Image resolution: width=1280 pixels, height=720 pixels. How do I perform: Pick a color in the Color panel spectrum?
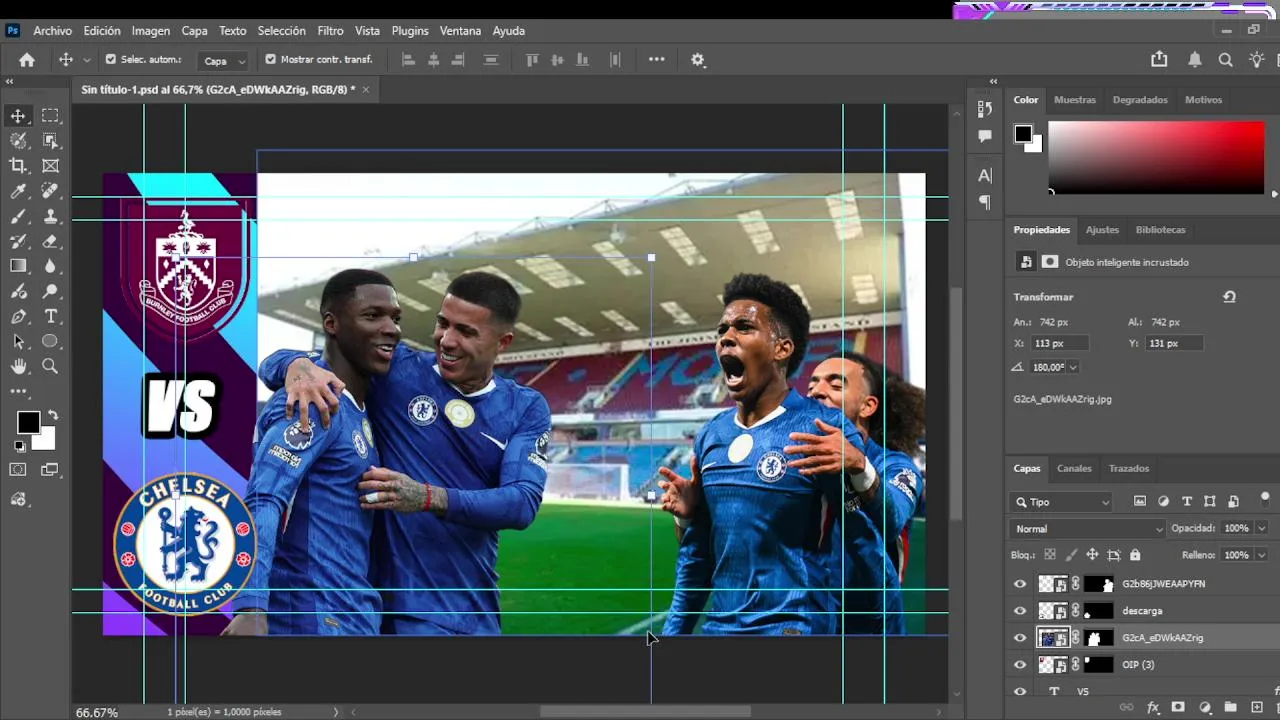[1156, 157]
